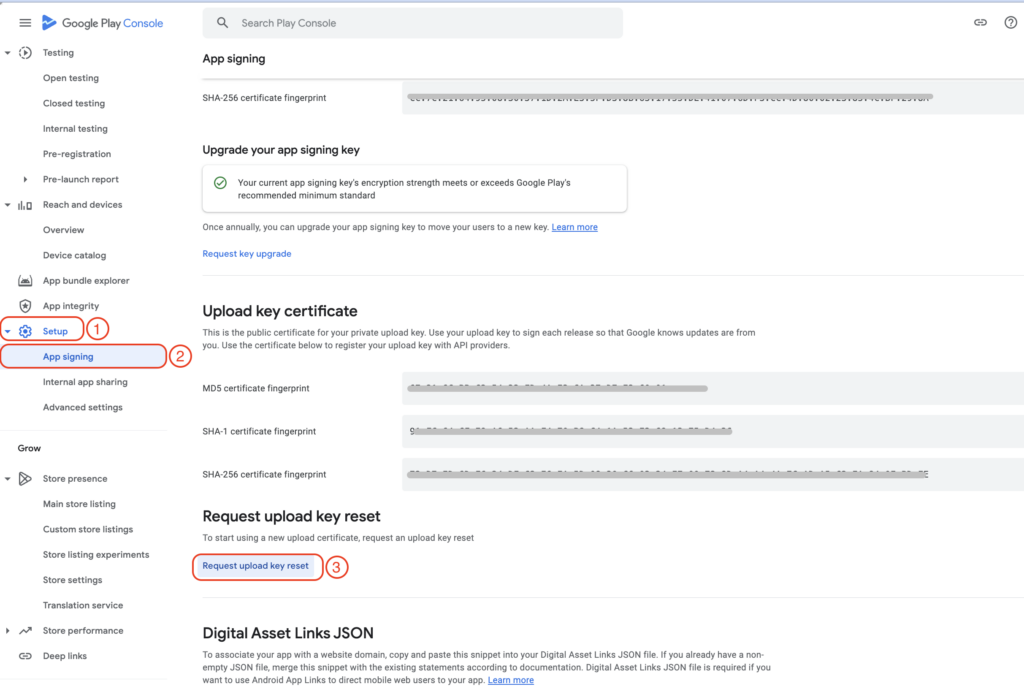The width and height of the screenshot is (1024, 689).
Task: Click the Google Play Console logo
Action: point(103,23)
